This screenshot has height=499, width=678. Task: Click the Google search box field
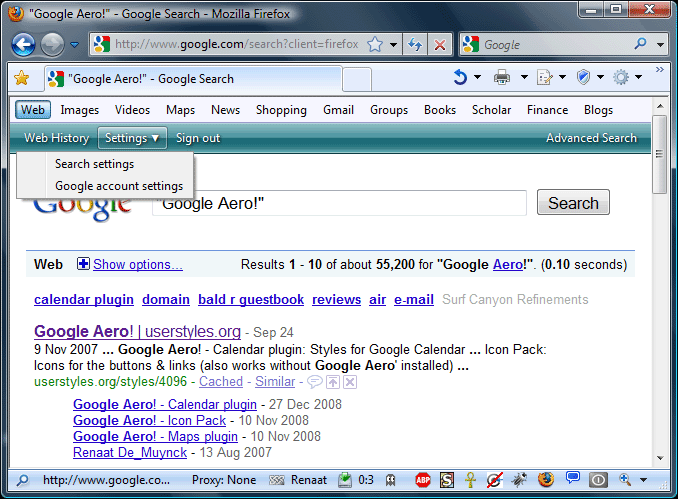(x=556, y=45)
